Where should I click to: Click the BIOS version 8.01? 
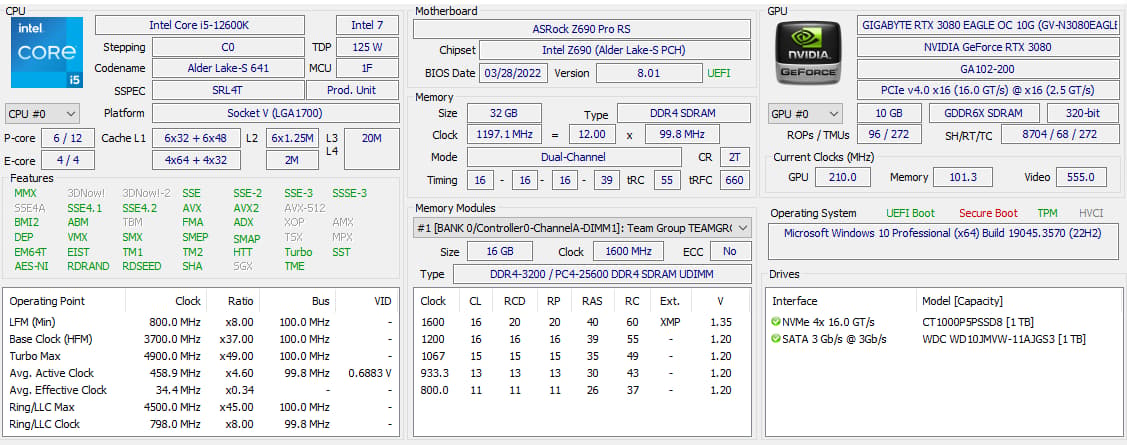pos(649,73)
